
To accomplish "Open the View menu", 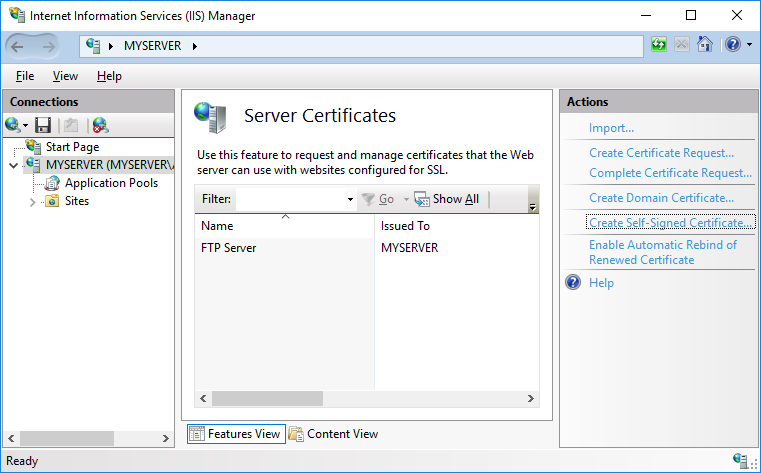I will point(65,76).
